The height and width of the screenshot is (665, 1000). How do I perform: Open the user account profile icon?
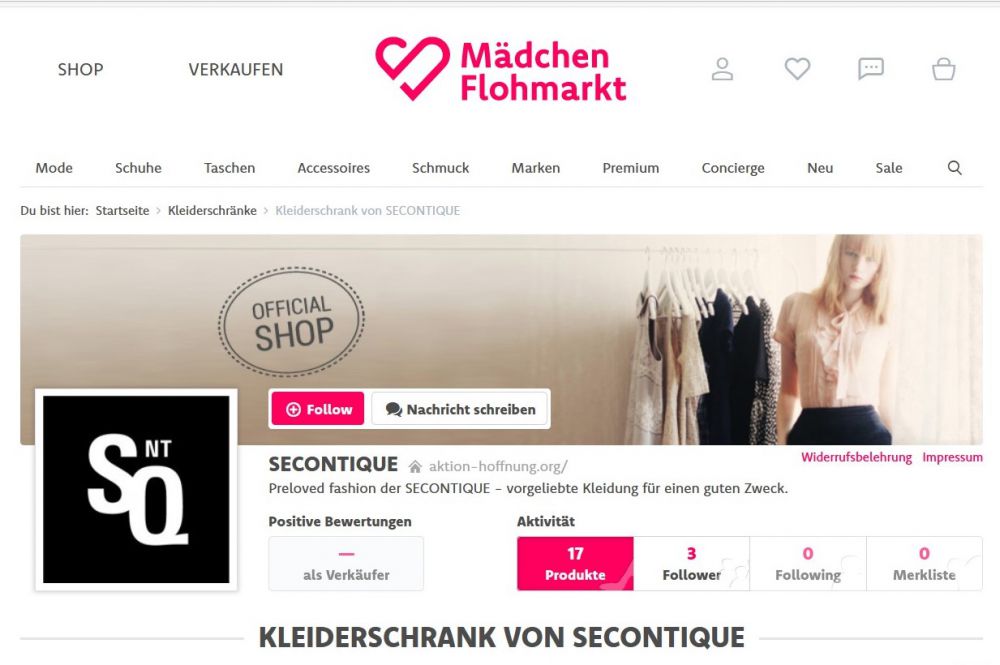pos(722,69)
